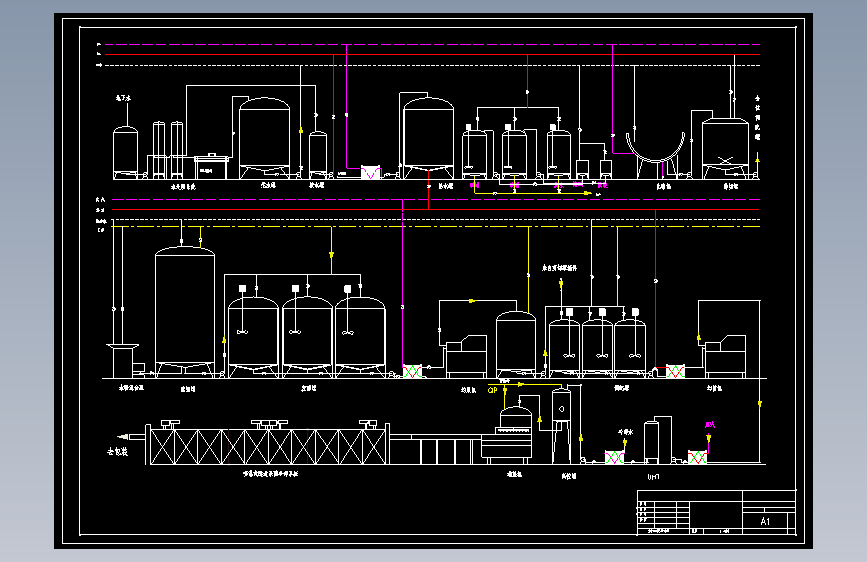Select the long cross-braced tunnel conveyor
867x562 pixels.
[268, 444]
